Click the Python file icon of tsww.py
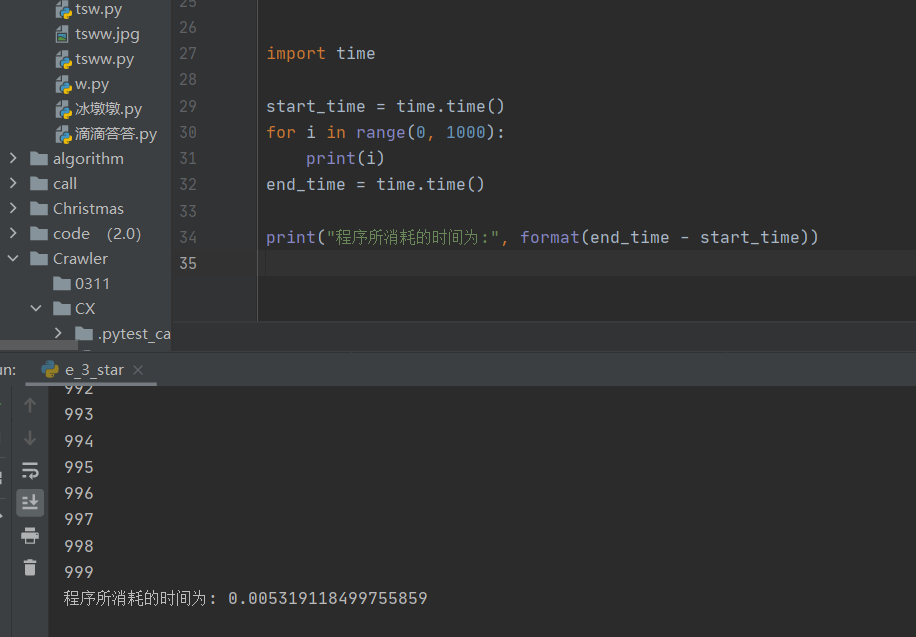The height and width of the screenshot is (637, 916). (63, 60)
